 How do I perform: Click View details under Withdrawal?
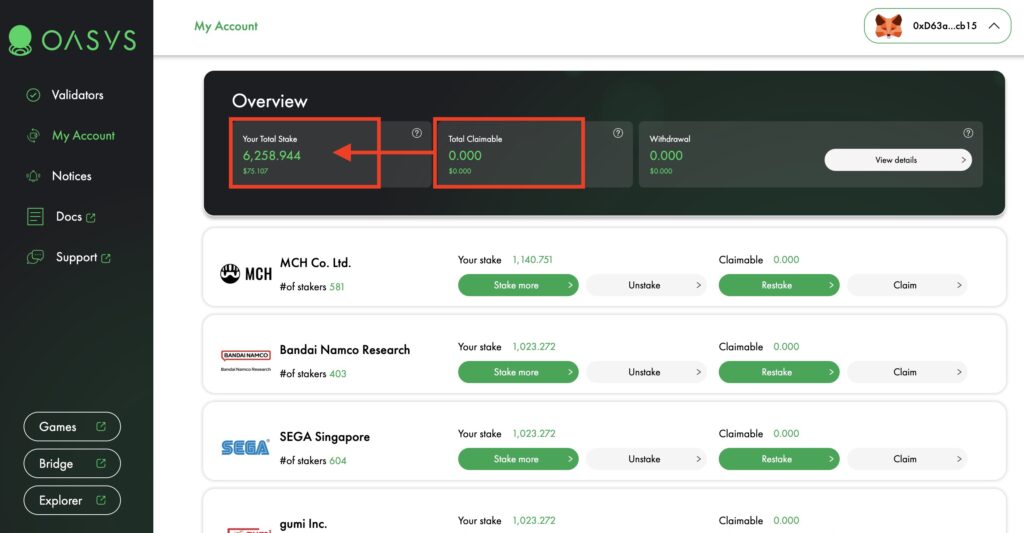(x=898, y=160)
